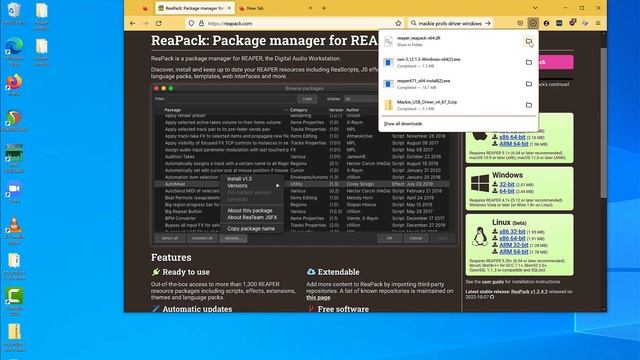Open the tracking protection shield icon

point(191,24)
